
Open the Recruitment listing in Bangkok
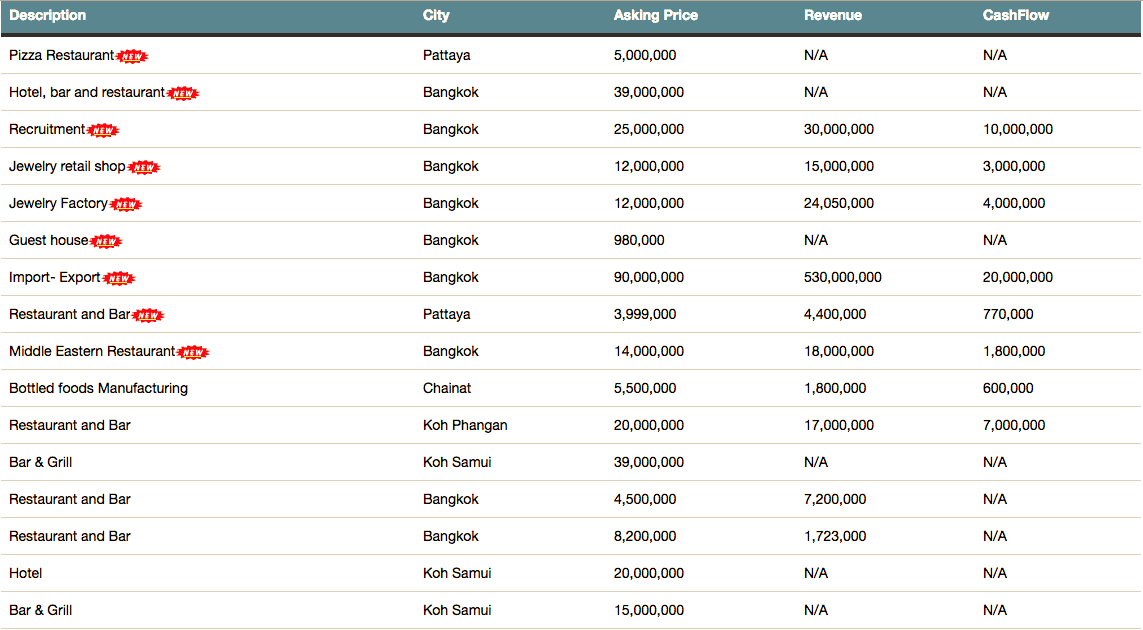point(47,129)
